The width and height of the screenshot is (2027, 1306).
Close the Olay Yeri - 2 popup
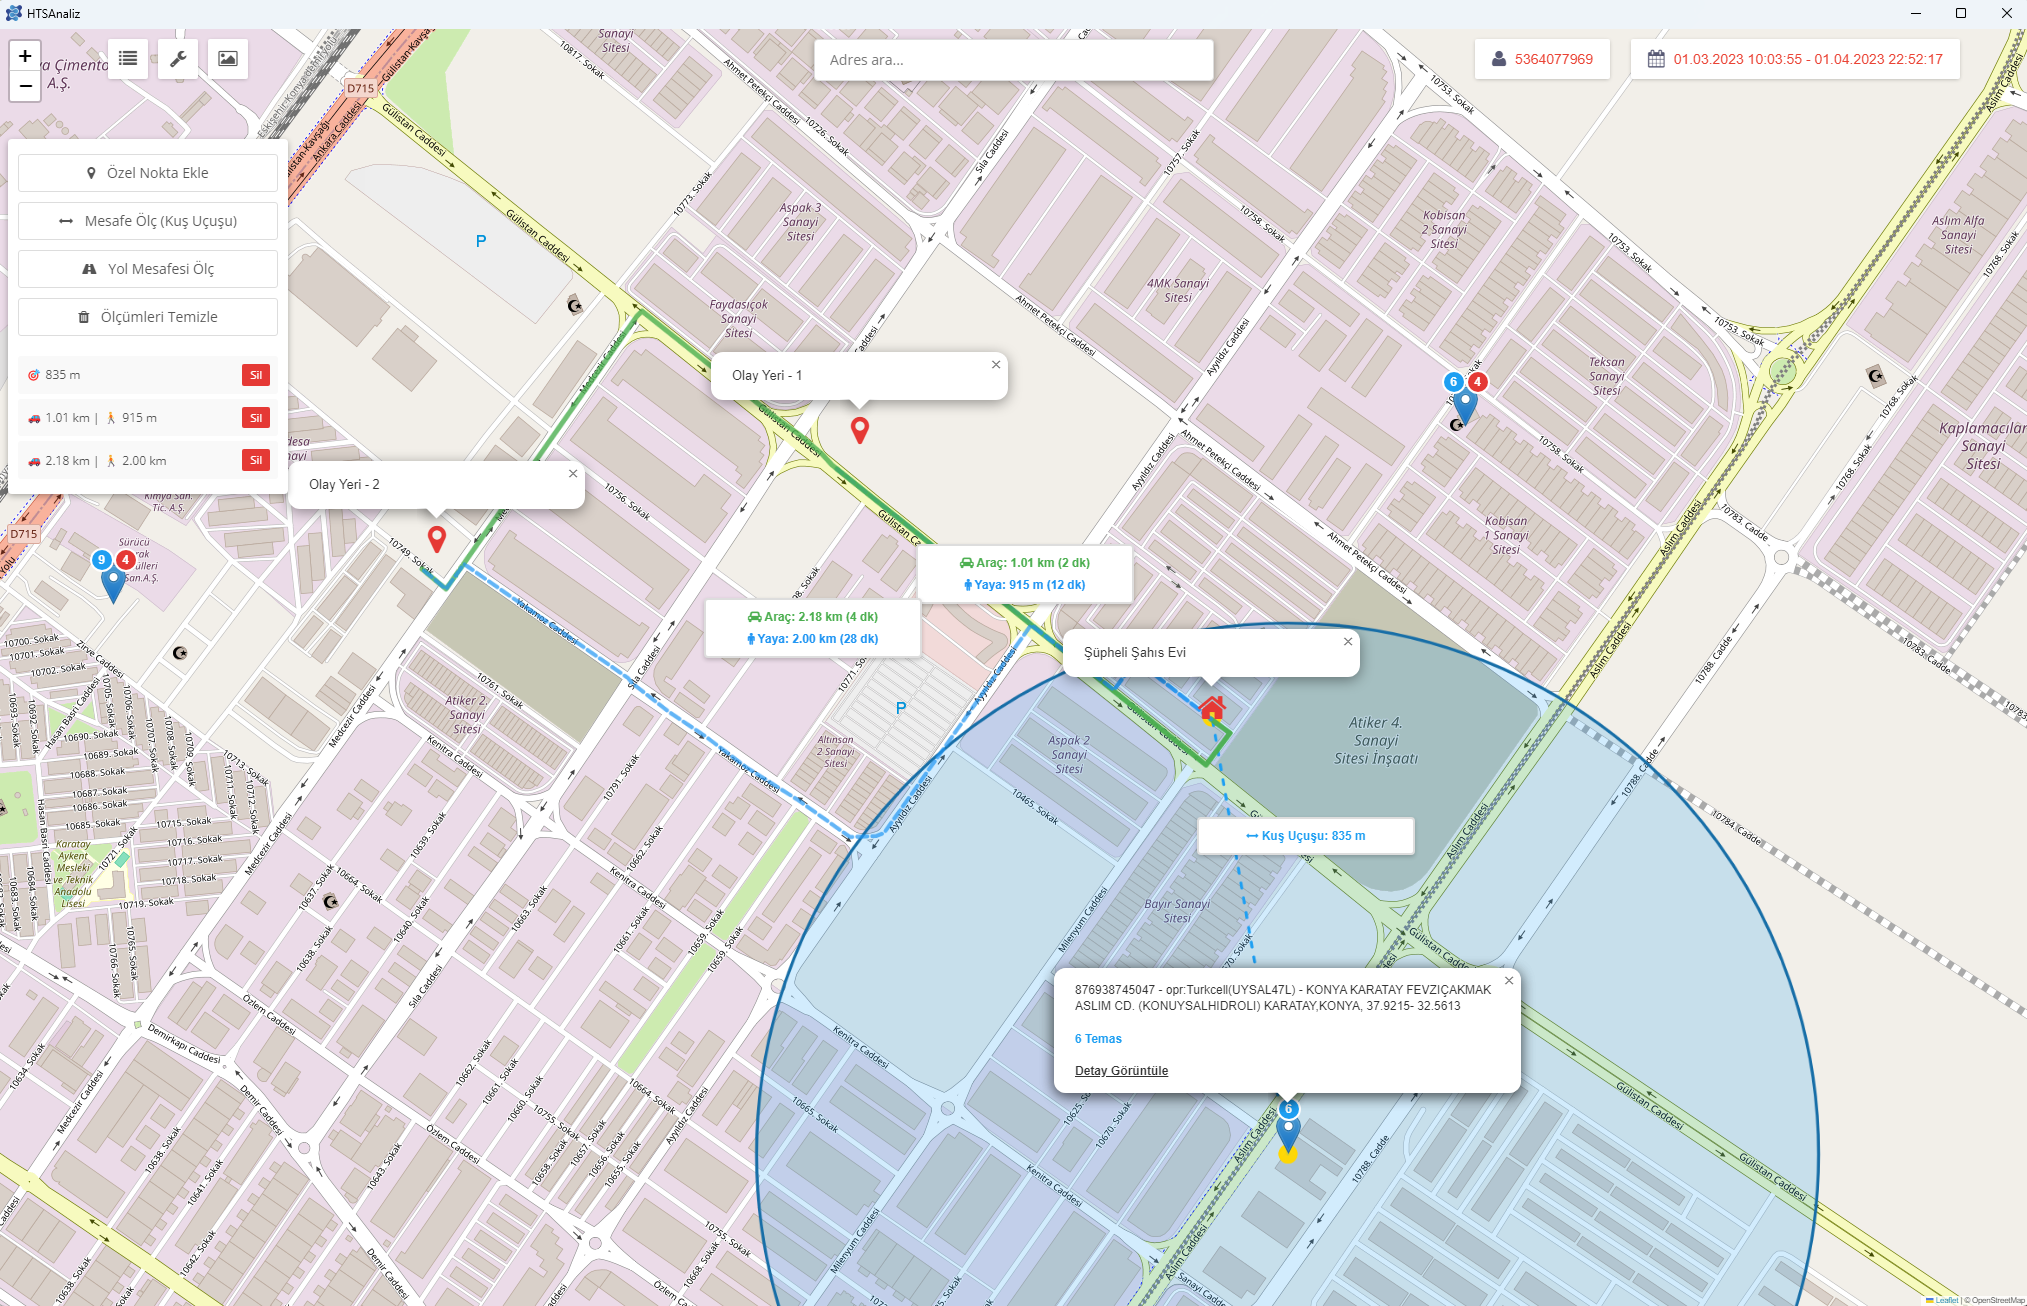click(573, 474)
